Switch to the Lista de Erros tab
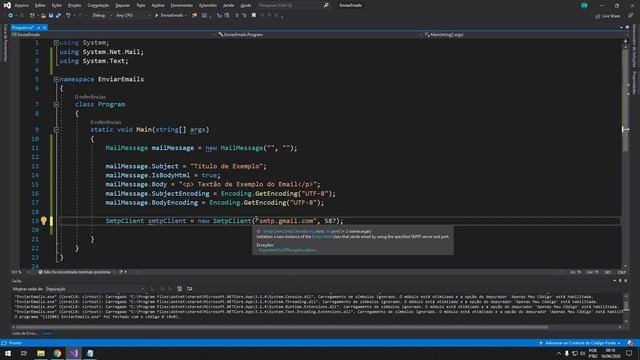The width and height of the screenshot is (640, 360). click(x=24, y=333)
